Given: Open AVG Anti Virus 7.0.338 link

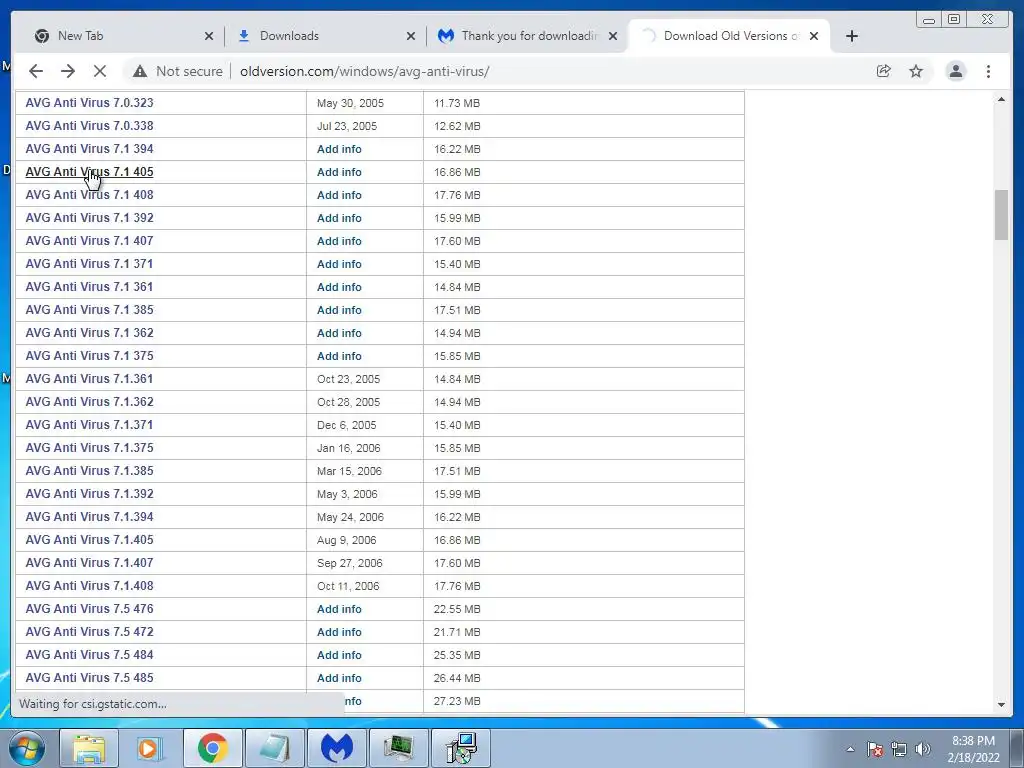Looking at the screenshot, I should pos(89,125).
